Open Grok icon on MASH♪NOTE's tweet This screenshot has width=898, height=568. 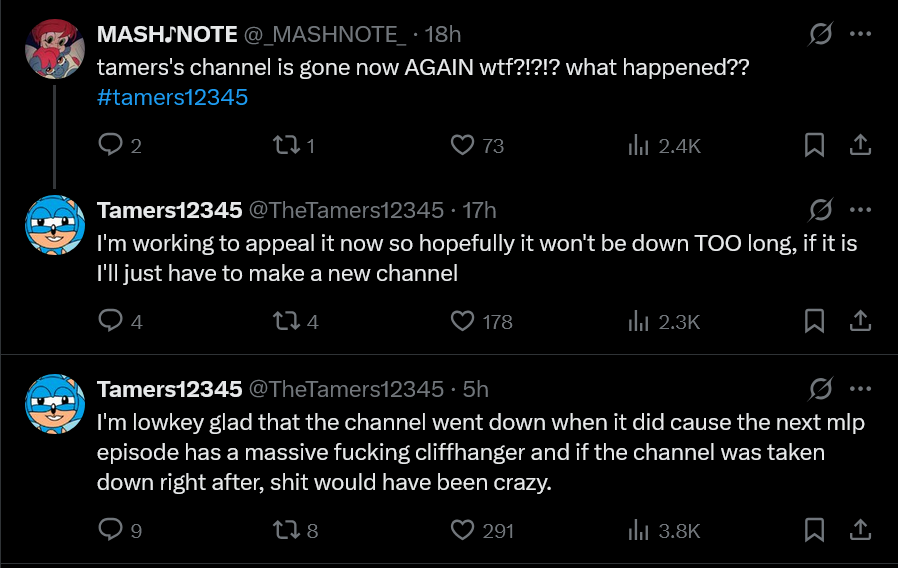click(820, 34)
